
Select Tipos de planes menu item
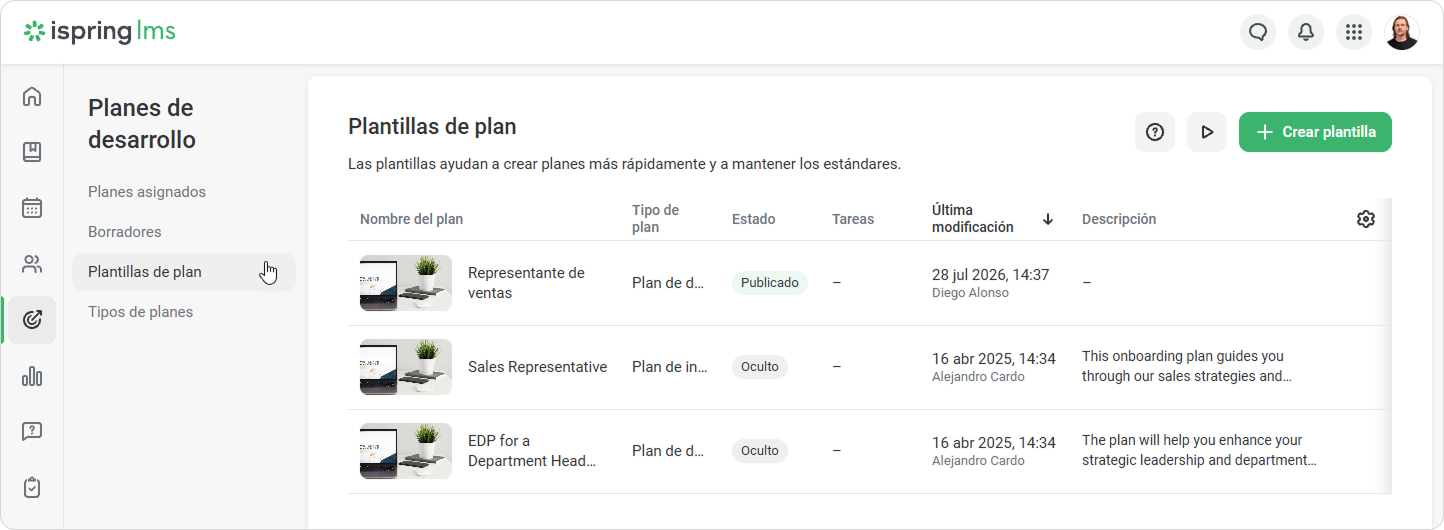[141, 312]
